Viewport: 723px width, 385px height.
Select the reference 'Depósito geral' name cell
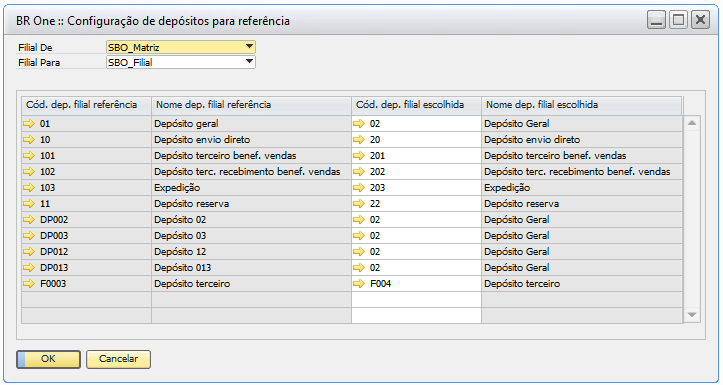[251, 124]
